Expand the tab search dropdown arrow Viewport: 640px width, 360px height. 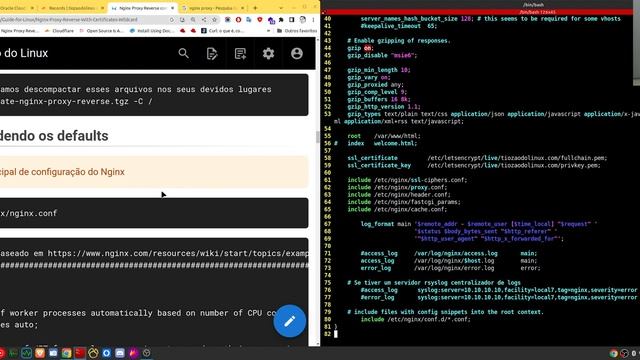pyautogui.click(x=281, y=8)
